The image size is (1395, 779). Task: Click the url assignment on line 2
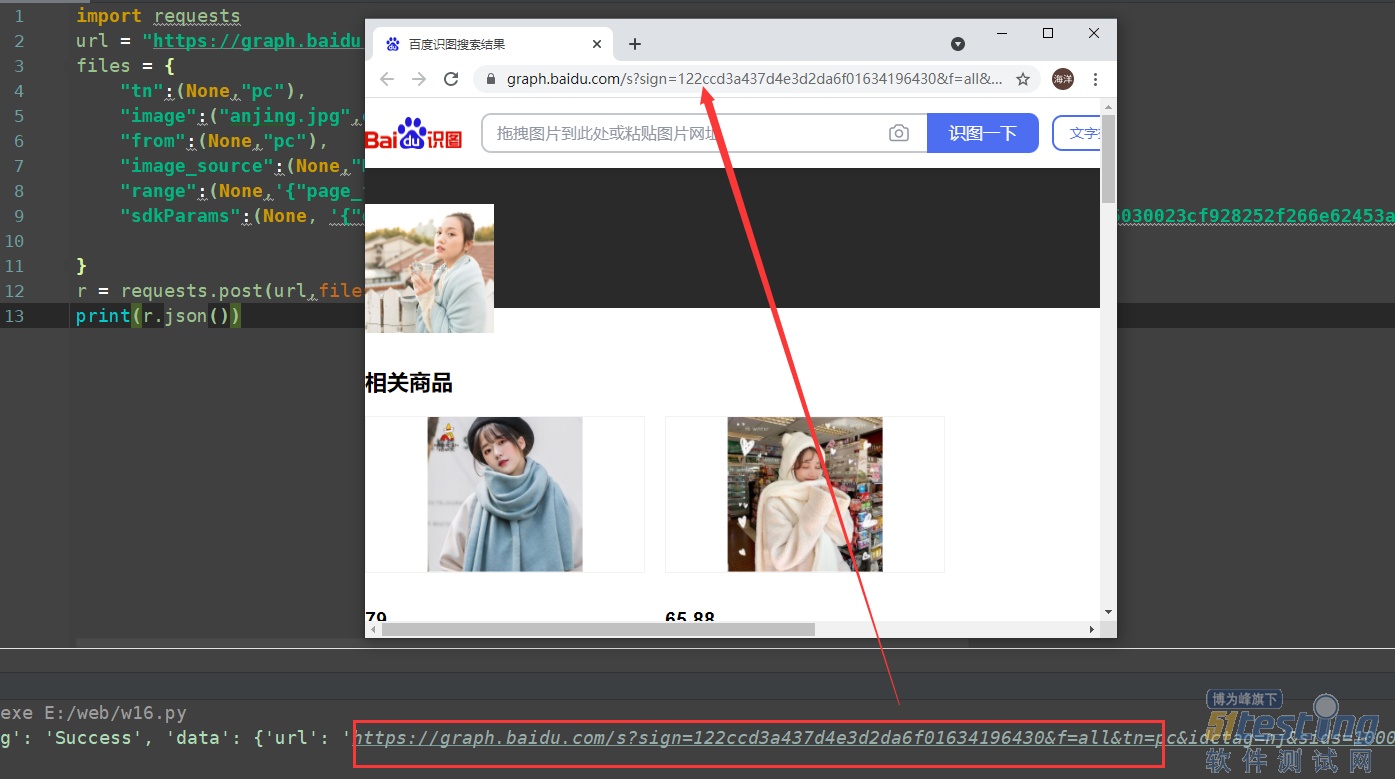coord(219,41)
